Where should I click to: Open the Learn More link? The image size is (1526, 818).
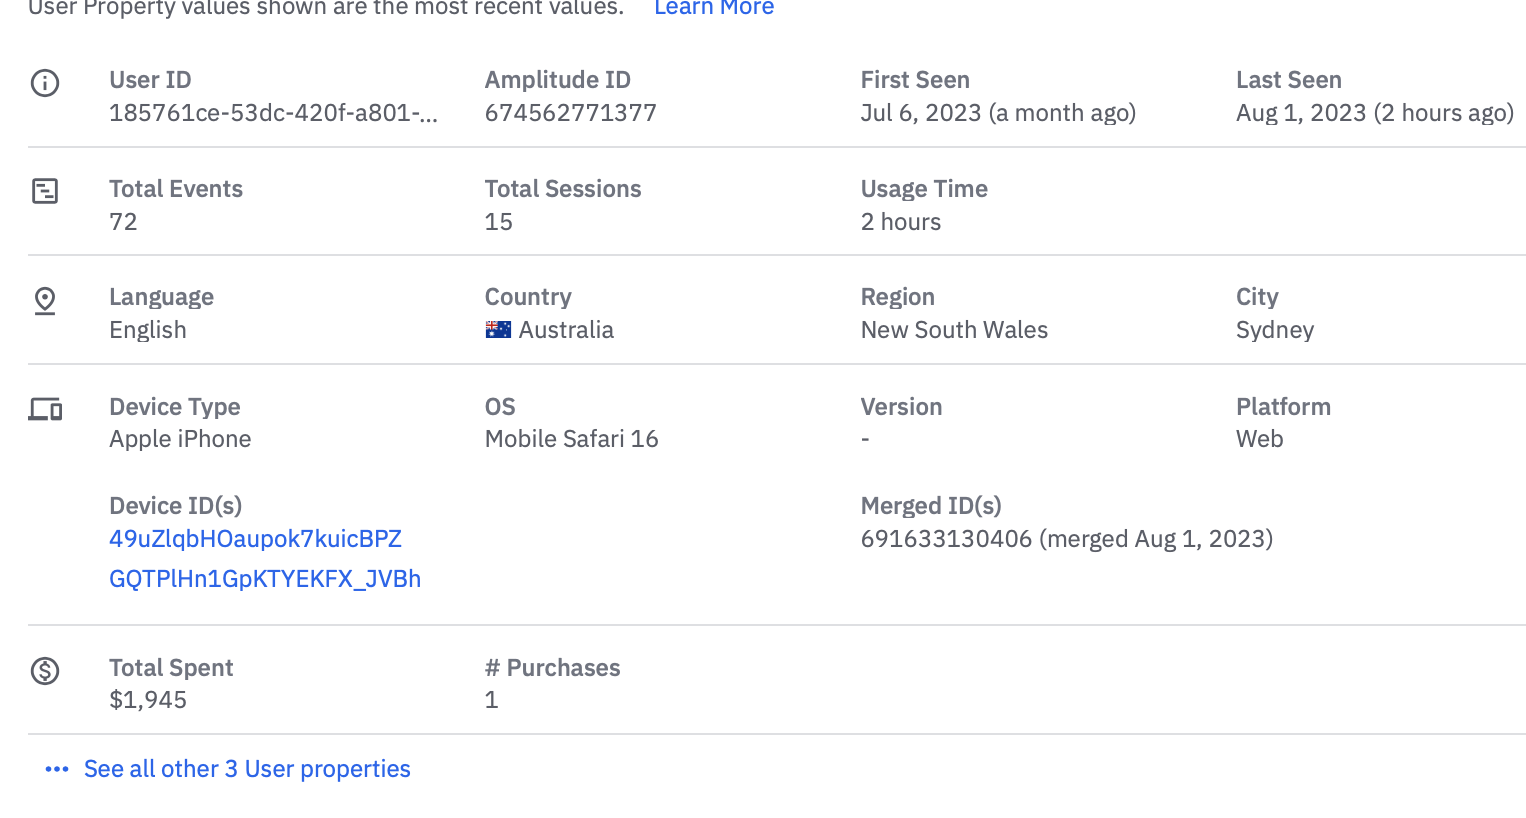click(x=713, y=8)
